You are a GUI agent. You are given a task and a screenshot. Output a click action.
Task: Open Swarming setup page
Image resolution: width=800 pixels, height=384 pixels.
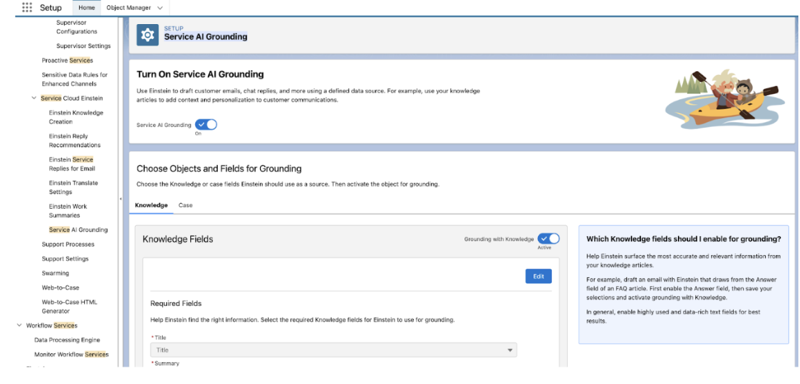(55, 273)
